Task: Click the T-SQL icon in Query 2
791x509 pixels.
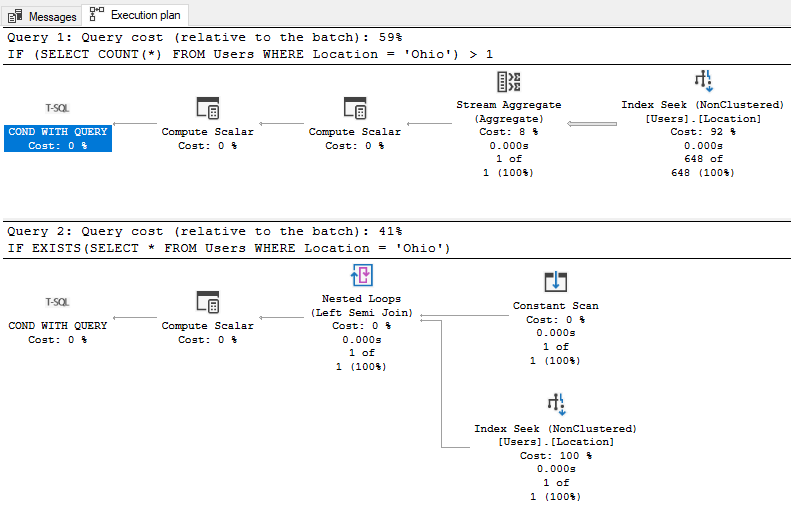Action: (x=57, y=302)
